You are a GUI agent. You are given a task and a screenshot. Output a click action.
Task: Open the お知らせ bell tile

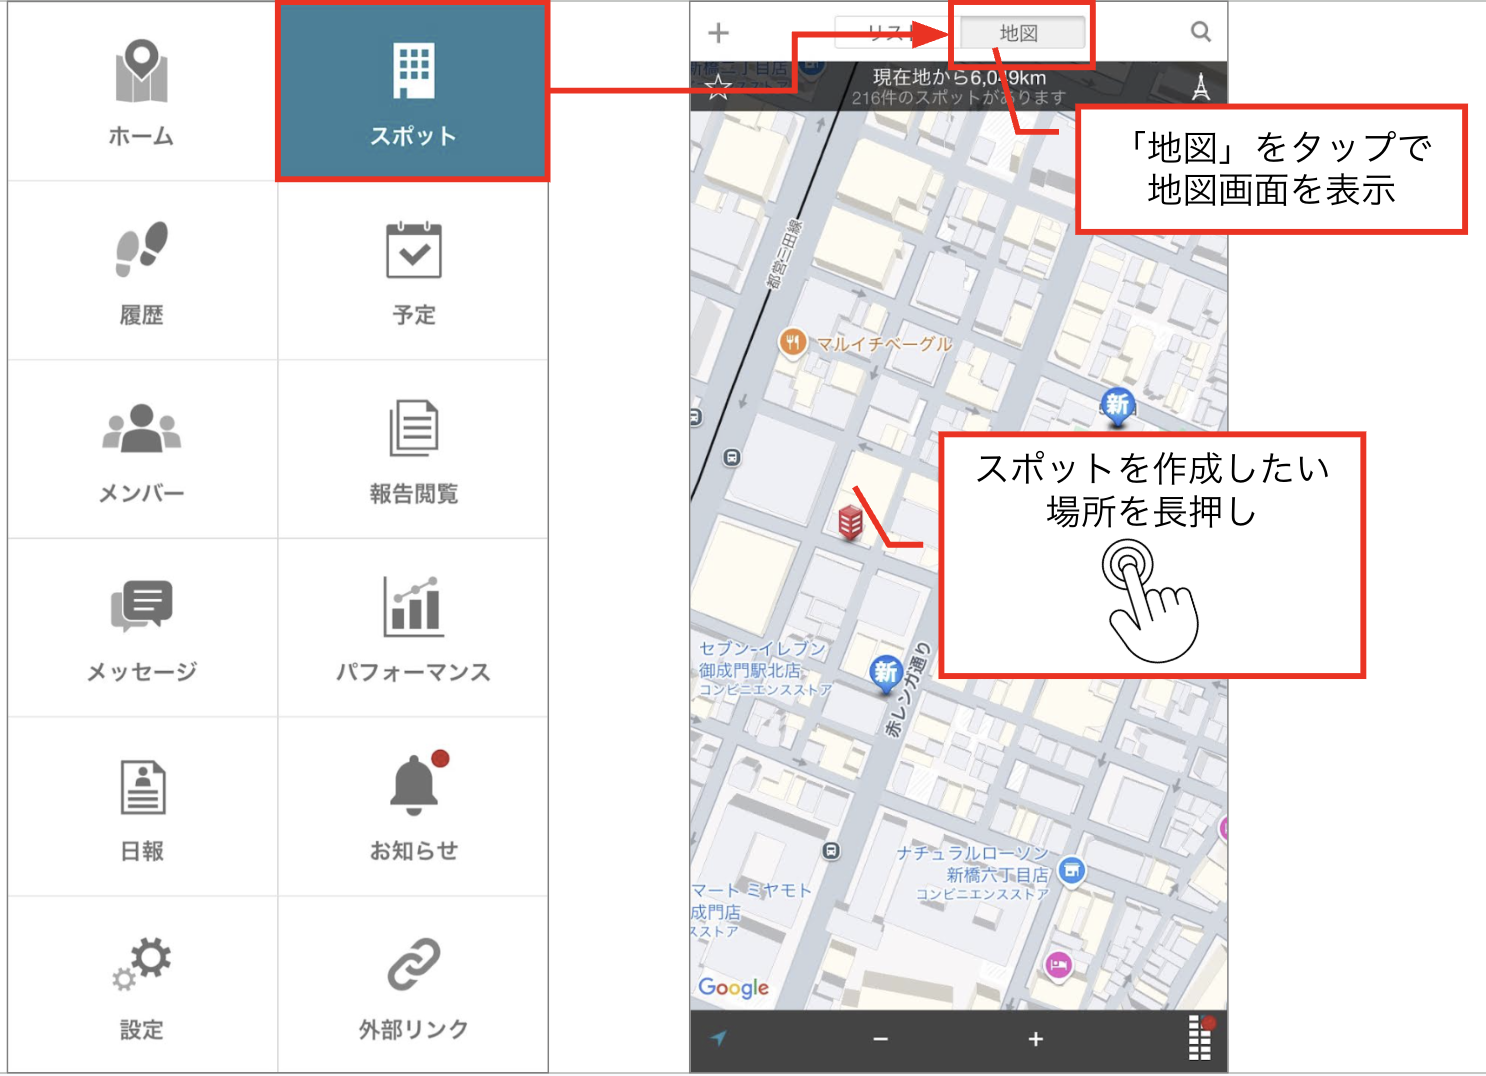pyautogui.click(x=413, y=807)
